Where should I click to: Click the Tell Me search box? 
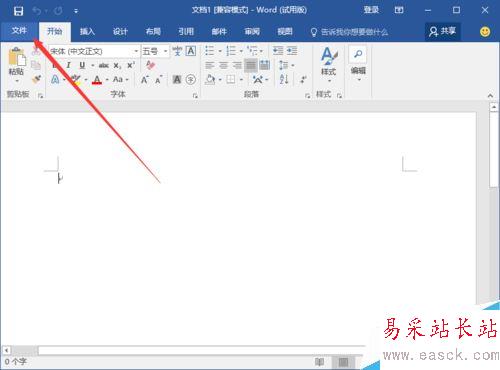coord(349,32)
